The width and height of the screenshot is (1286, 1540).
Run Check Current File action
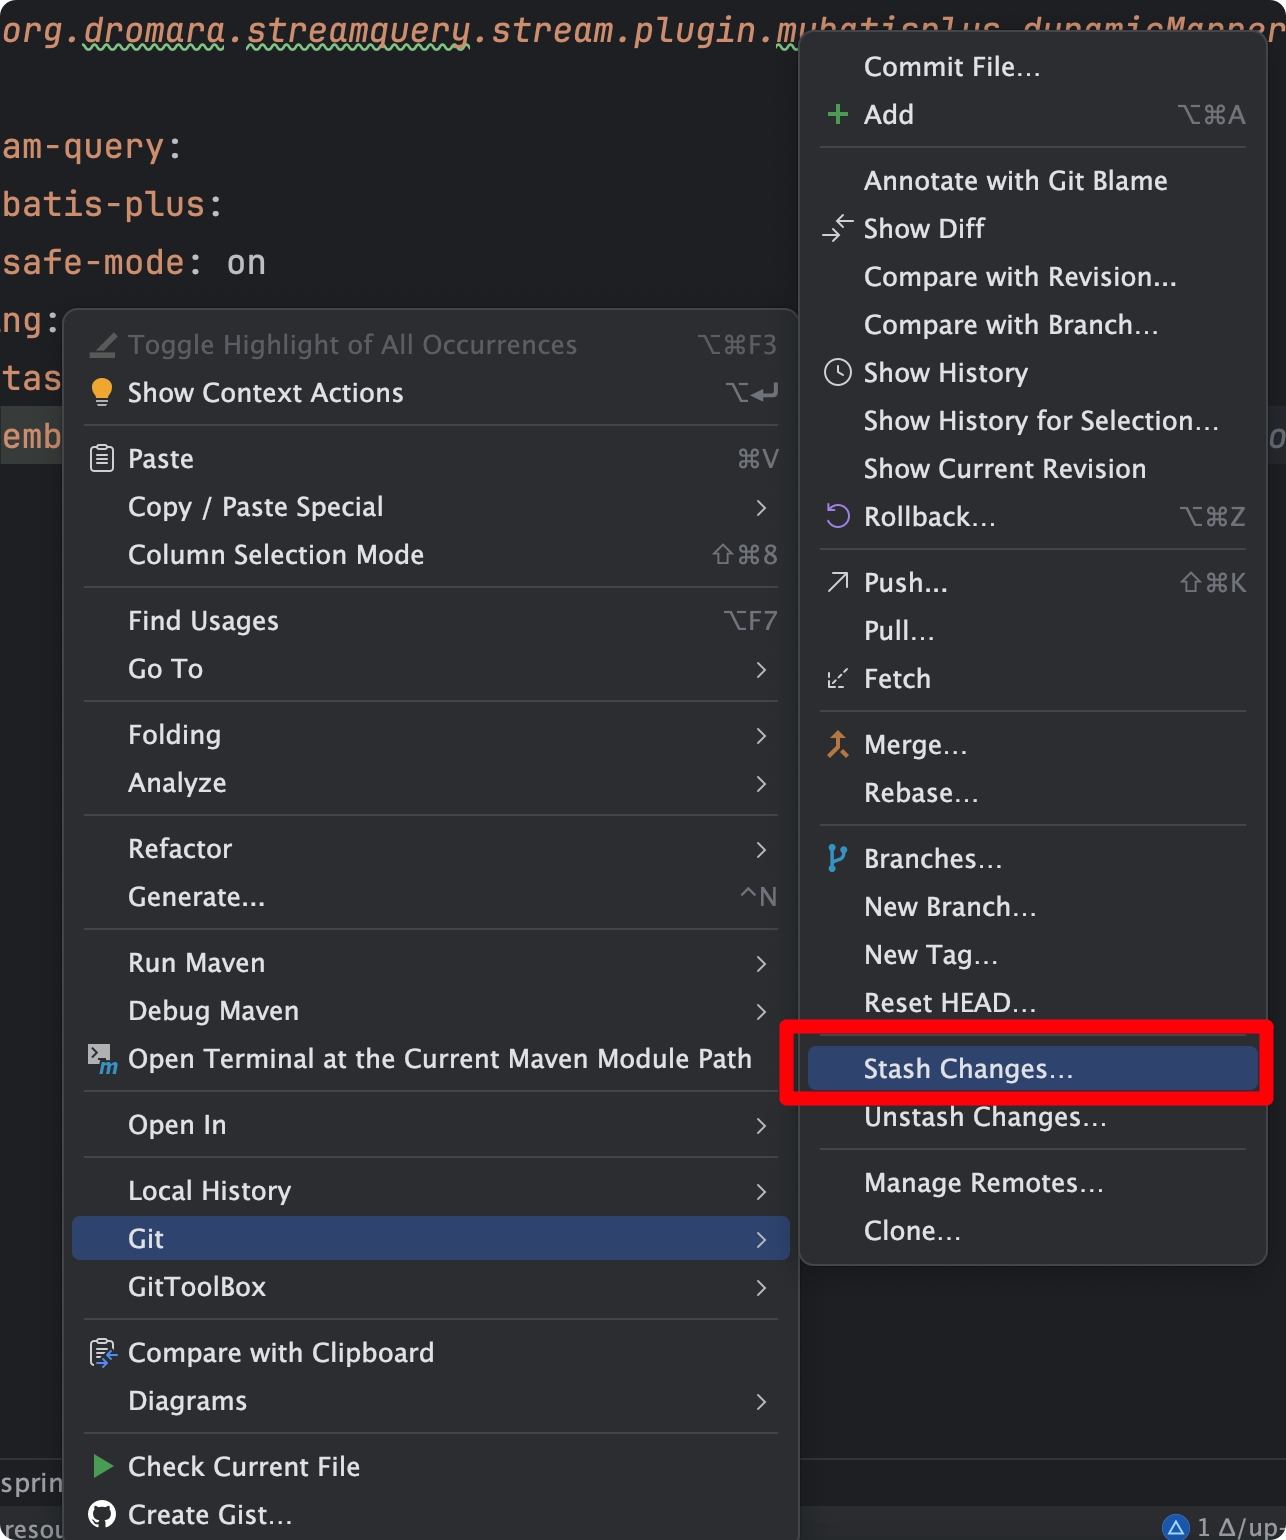(243, 1467)
